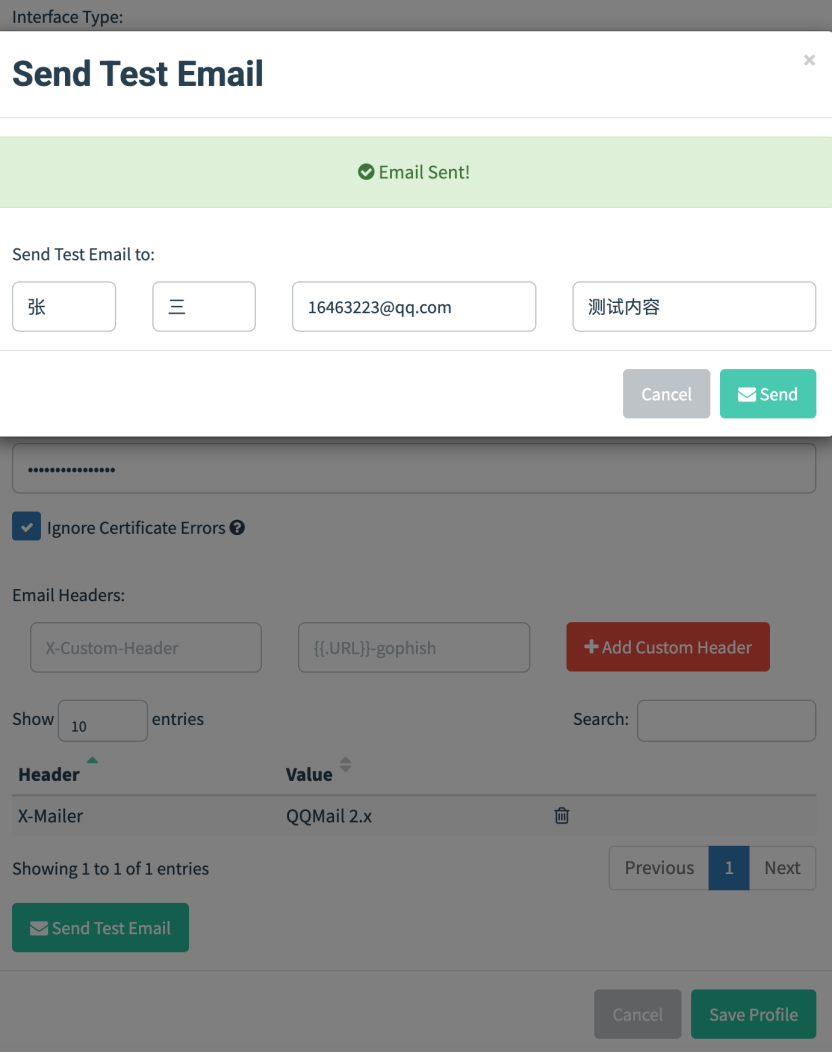Click the green Send Test Email button
832x1052 pixels.
point(101,928)
